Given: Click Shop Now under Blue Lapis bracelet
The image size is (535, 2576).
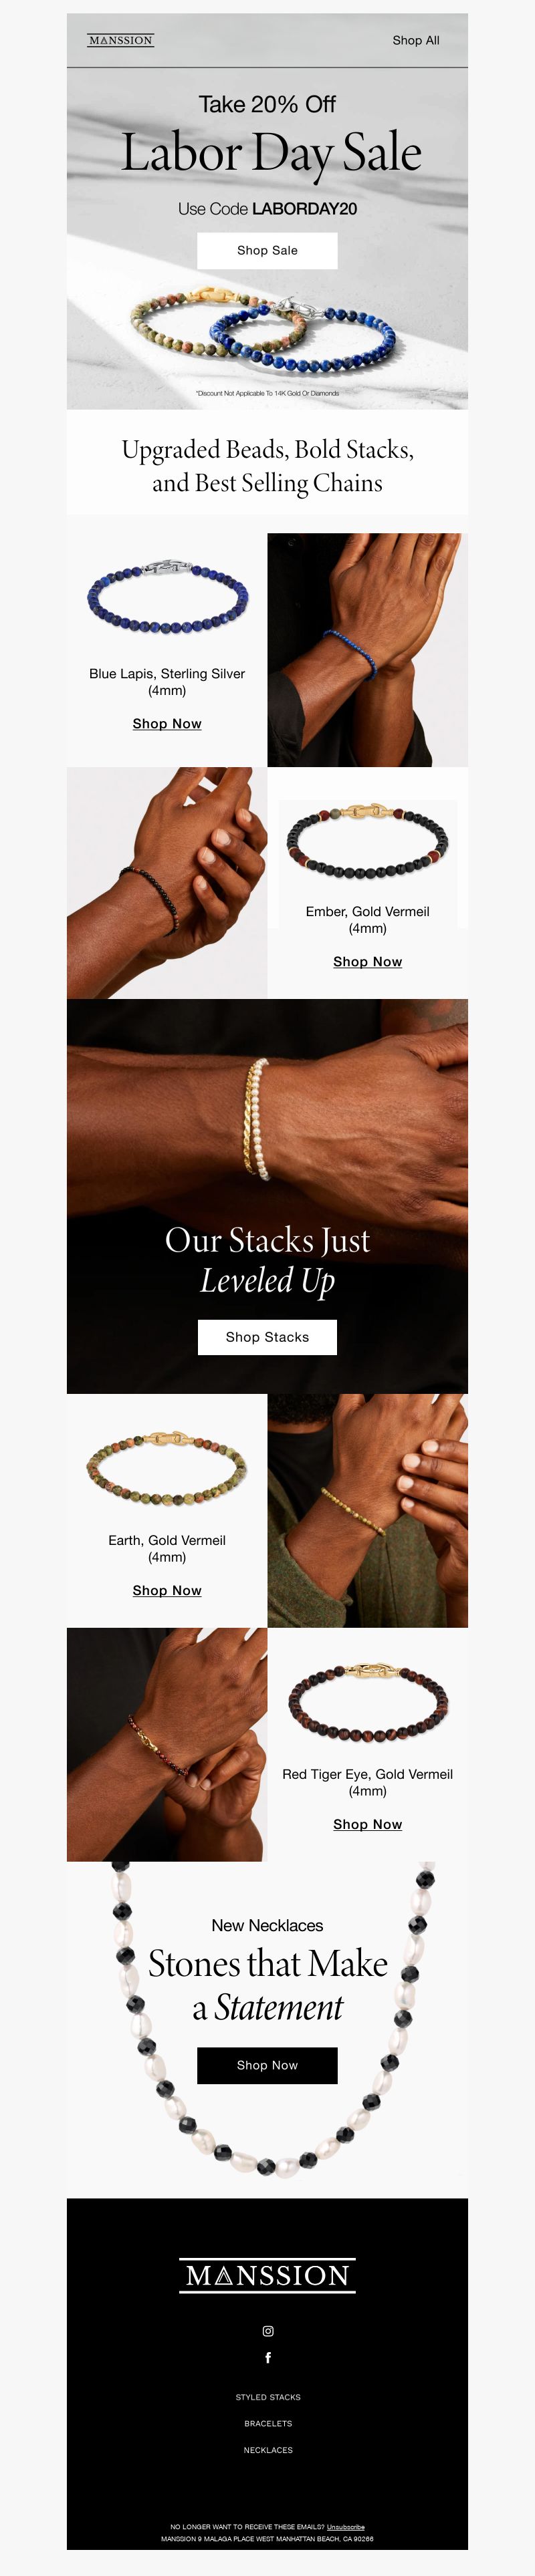Looking at the screenshot, I should 167,723.
